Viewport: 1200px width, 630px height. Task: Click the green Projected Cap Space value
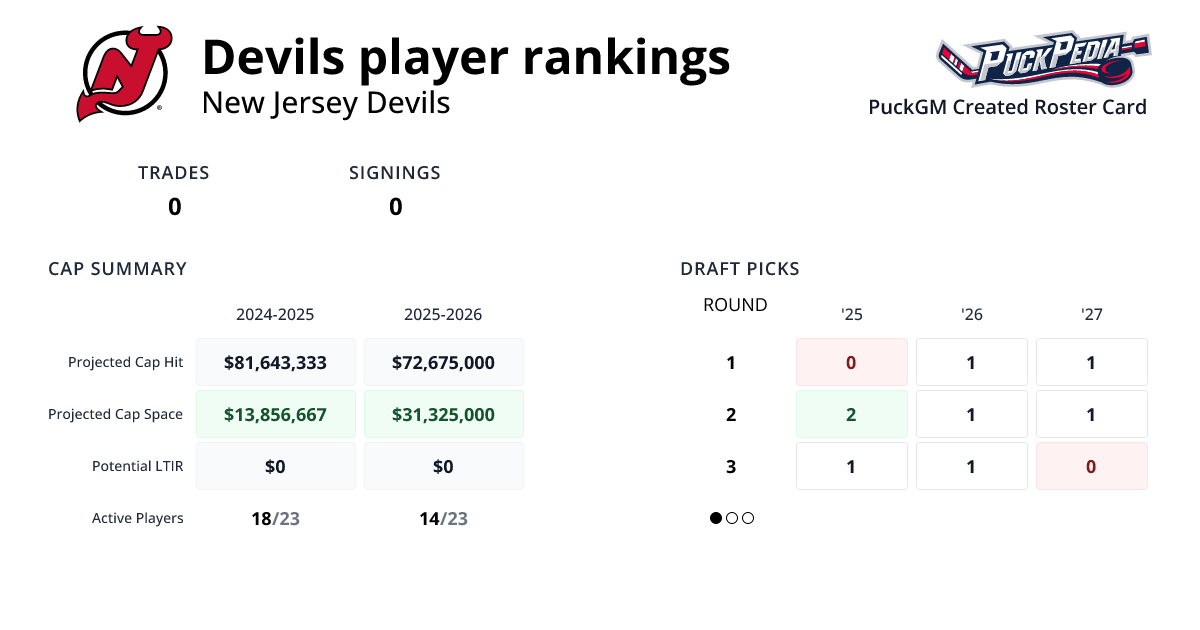point(275,413)
